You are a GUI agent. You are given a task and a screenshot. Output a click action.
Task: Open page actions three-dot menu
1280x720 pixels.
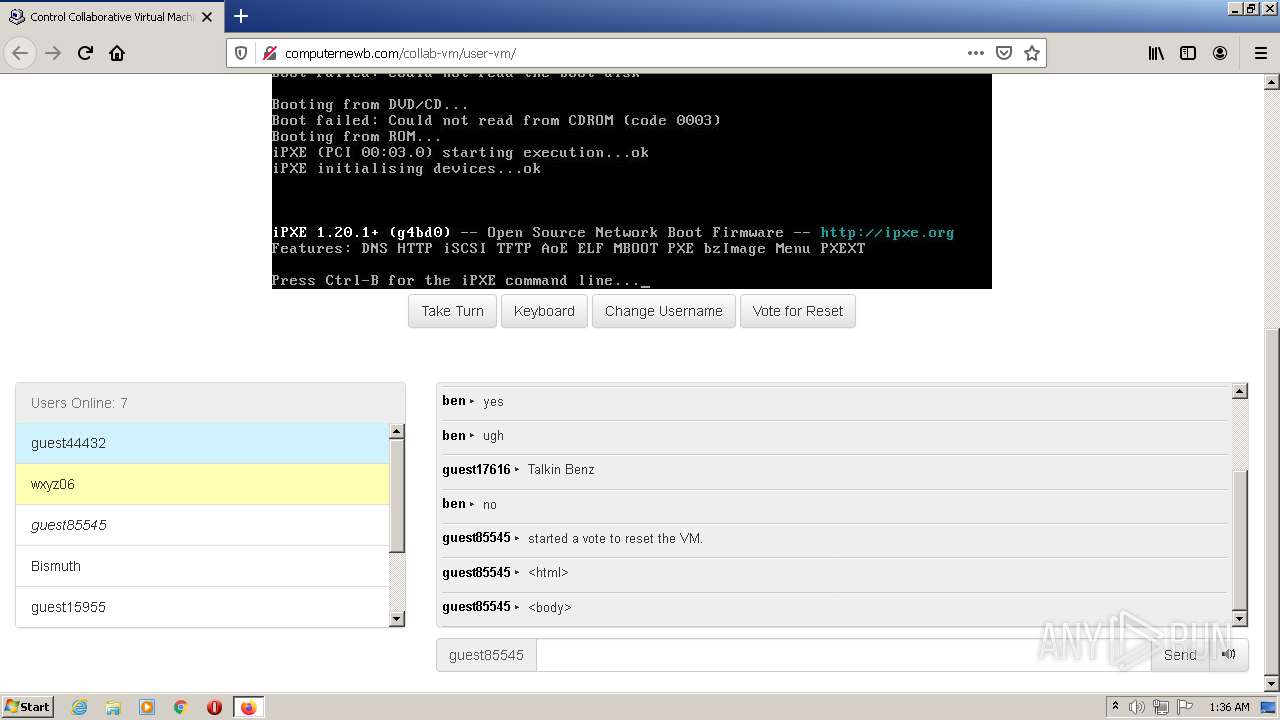pos(976,53)
